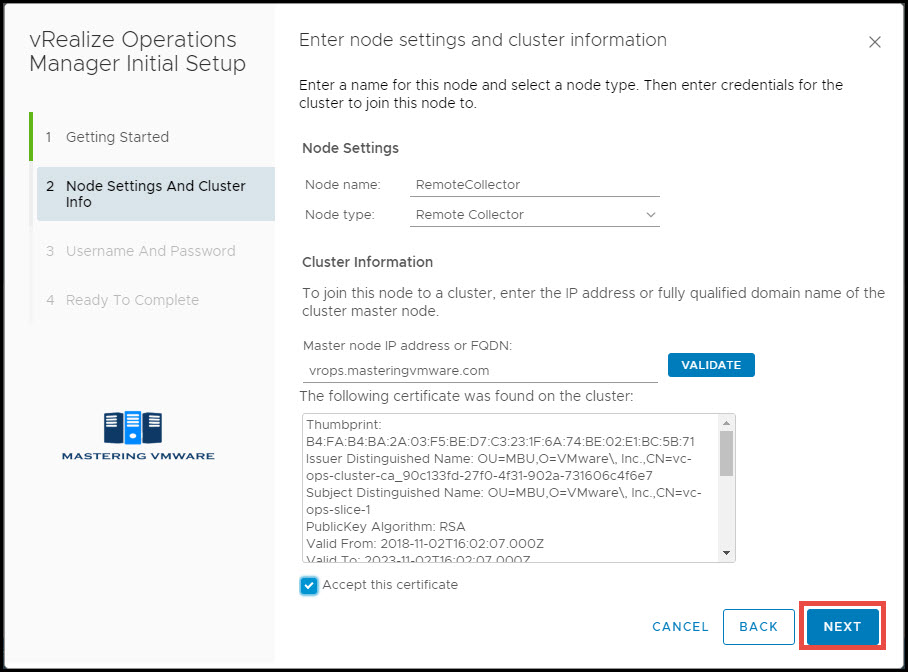
Task: Click the VALIDATE button
Action: click(x=711, y=365)
